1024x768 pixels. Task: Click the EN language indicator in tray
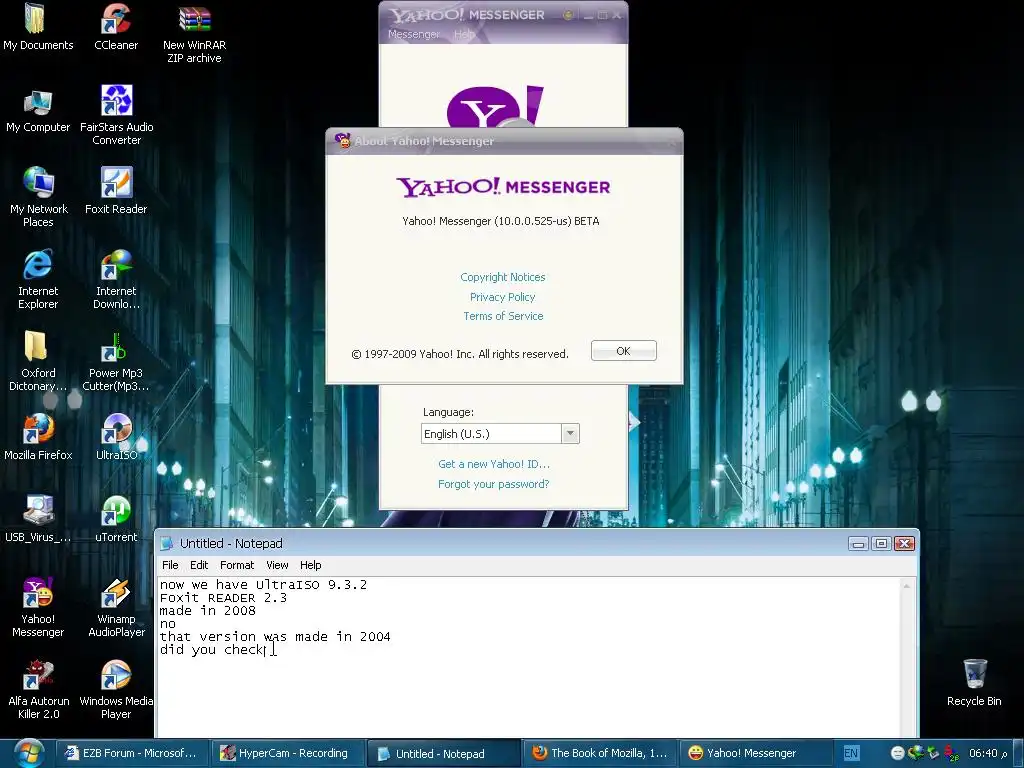tap(851, 753)
